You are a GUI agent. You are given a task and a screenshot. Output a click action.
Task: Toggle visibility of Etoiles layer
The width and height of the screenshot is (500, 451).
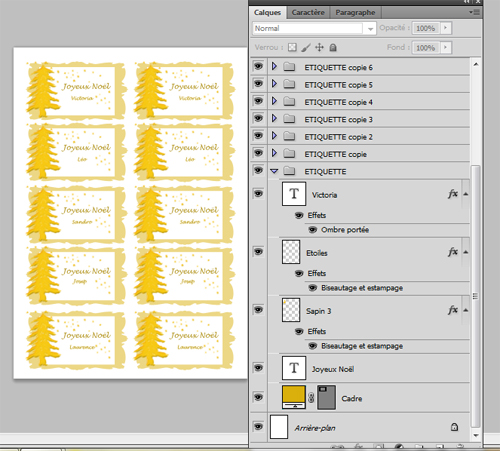click(258, 251)
